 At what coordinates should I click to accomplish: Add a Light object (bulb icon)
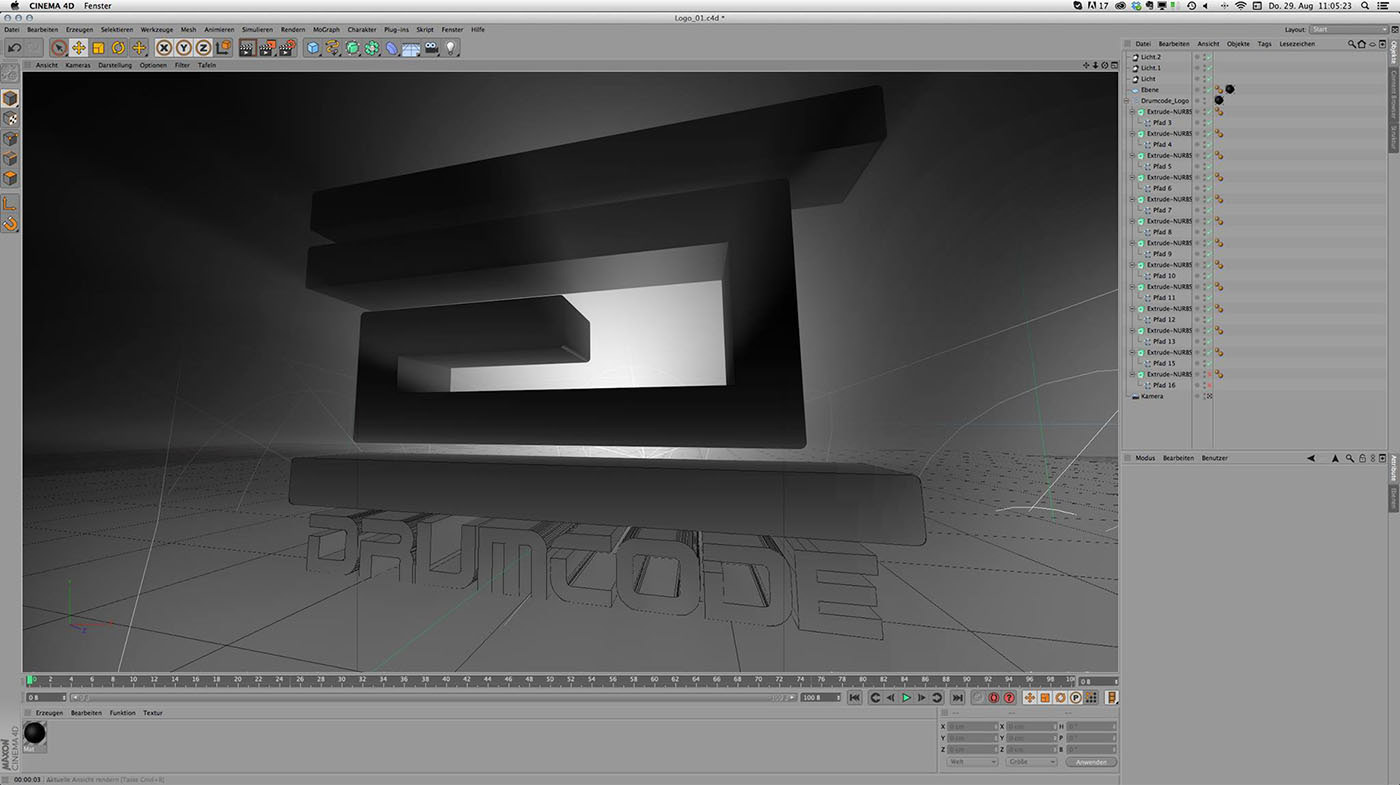point(451,47)
